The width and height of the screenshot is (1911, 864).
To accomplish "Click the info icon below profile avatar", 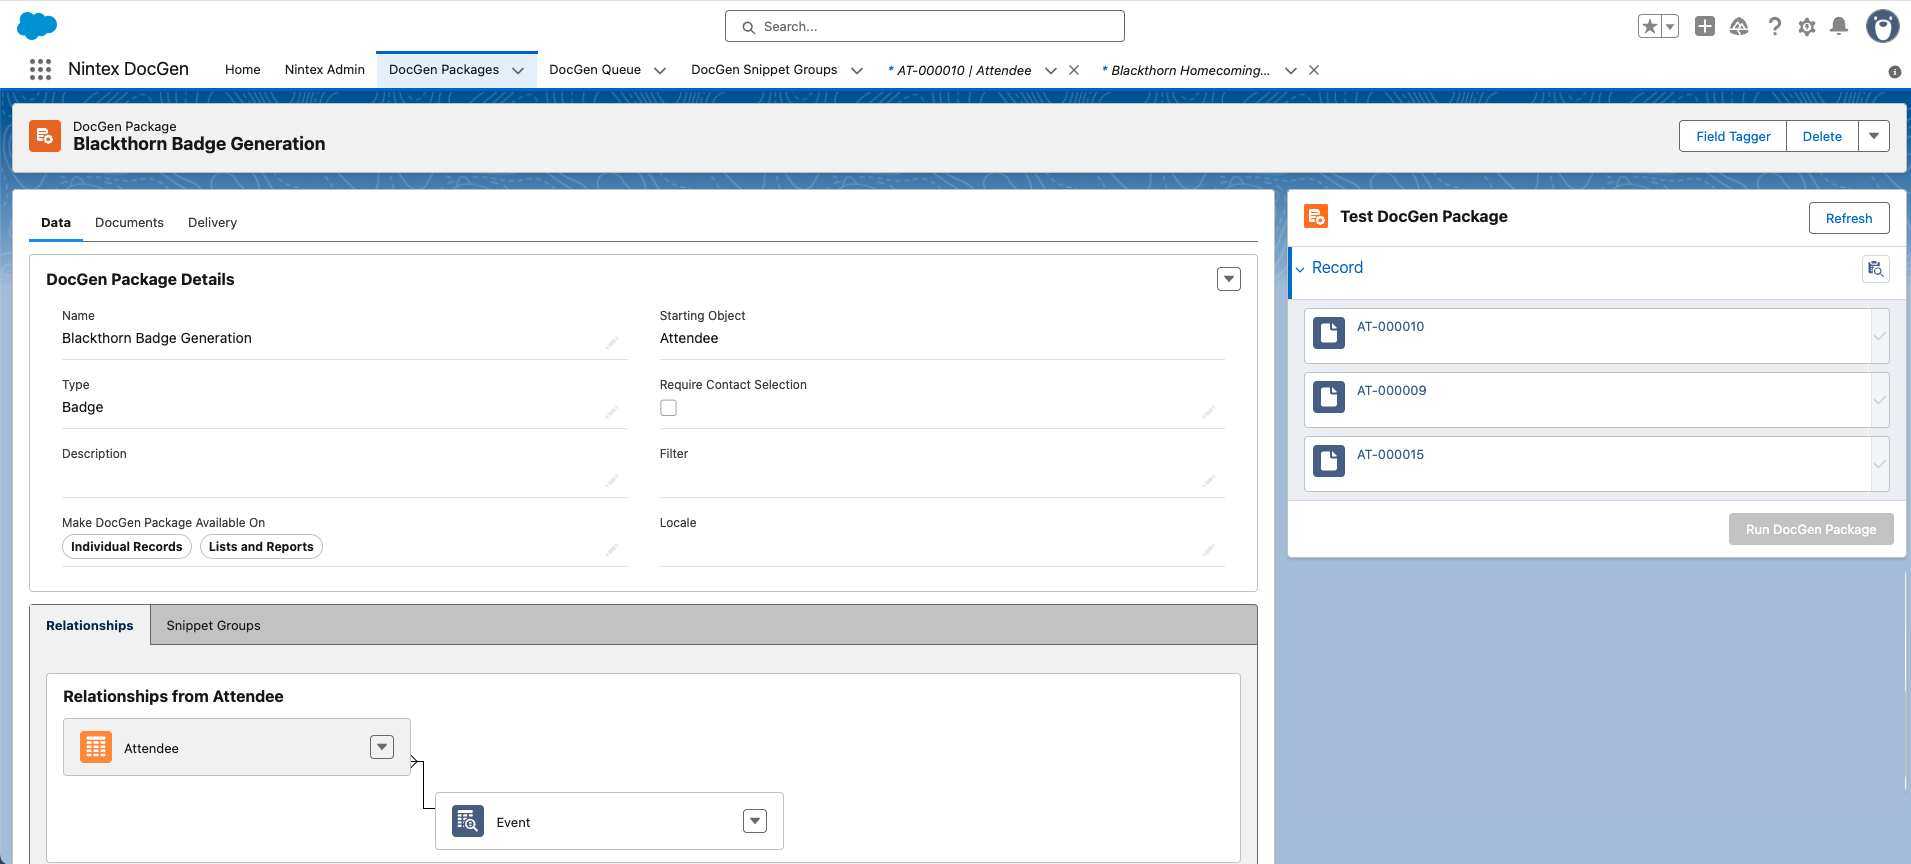I will [x=1894, y=72].
